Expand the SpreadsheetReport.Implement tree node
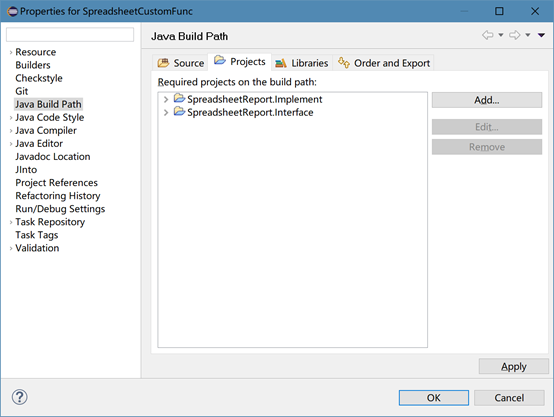The image size is (554, 417). [x=166, y=100]
